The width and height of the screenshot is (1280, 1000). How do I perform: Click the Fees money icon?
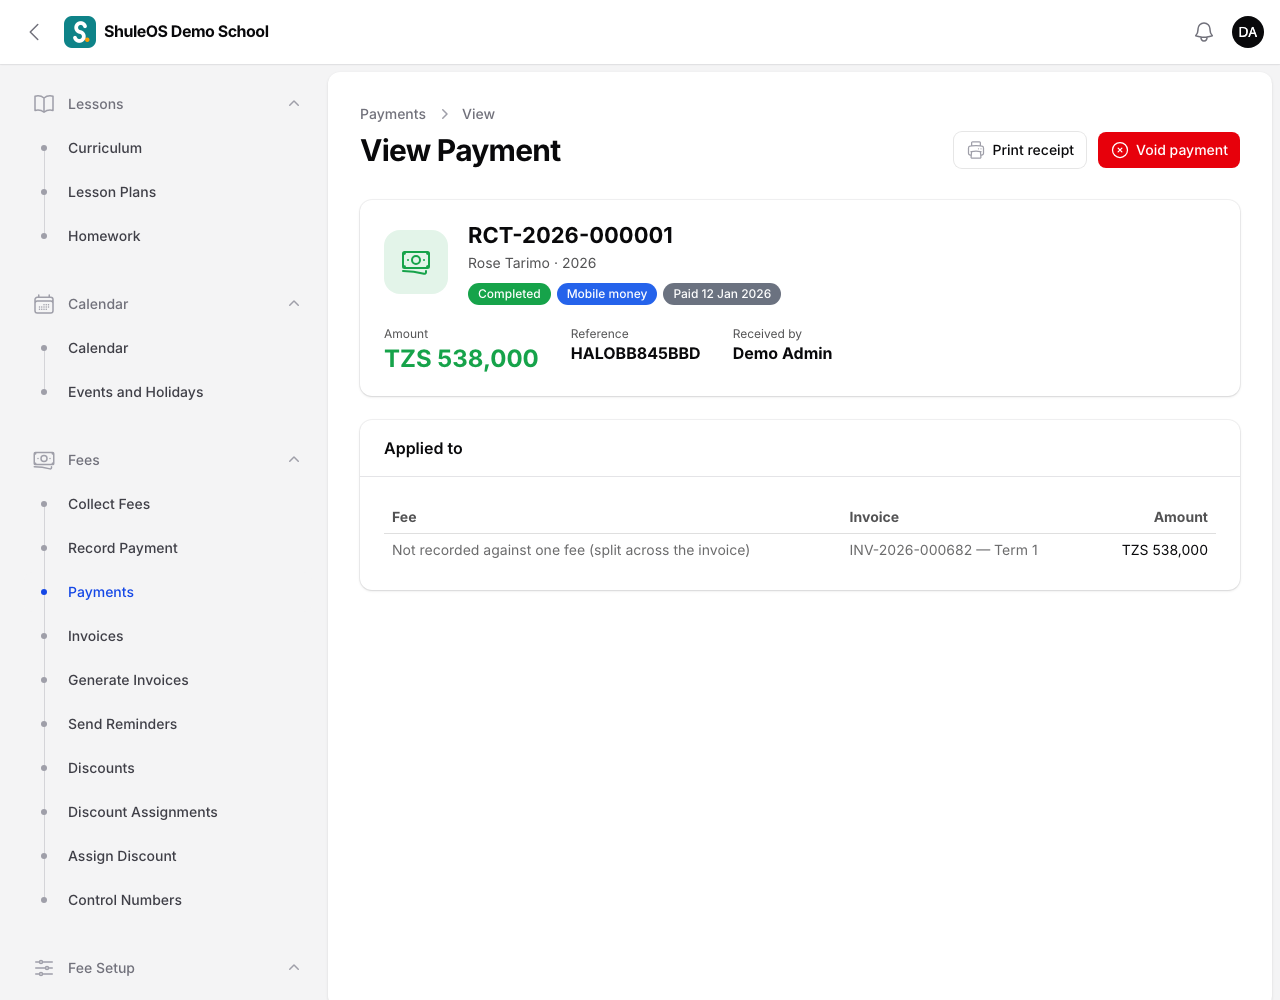click(44, 460)
